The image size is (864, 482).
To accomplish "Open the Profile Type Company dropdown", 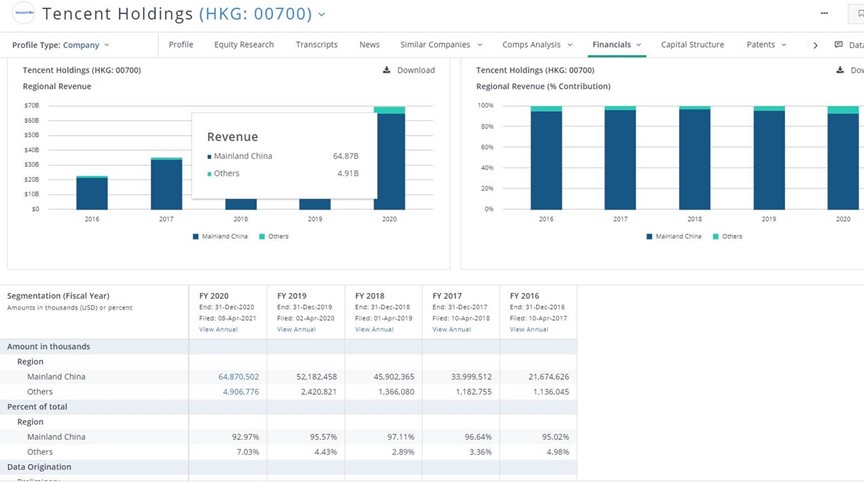I will point(61,45).
